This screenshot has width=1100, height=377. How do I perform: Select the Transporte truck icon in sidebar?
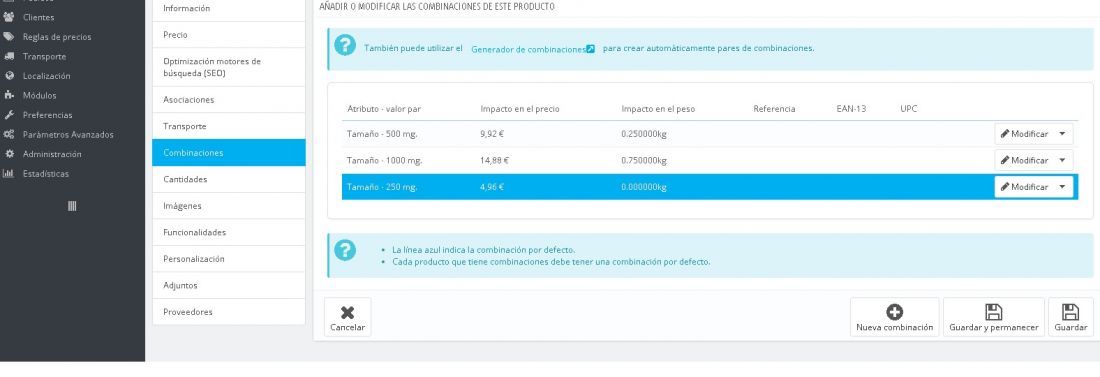coord(9,56)
